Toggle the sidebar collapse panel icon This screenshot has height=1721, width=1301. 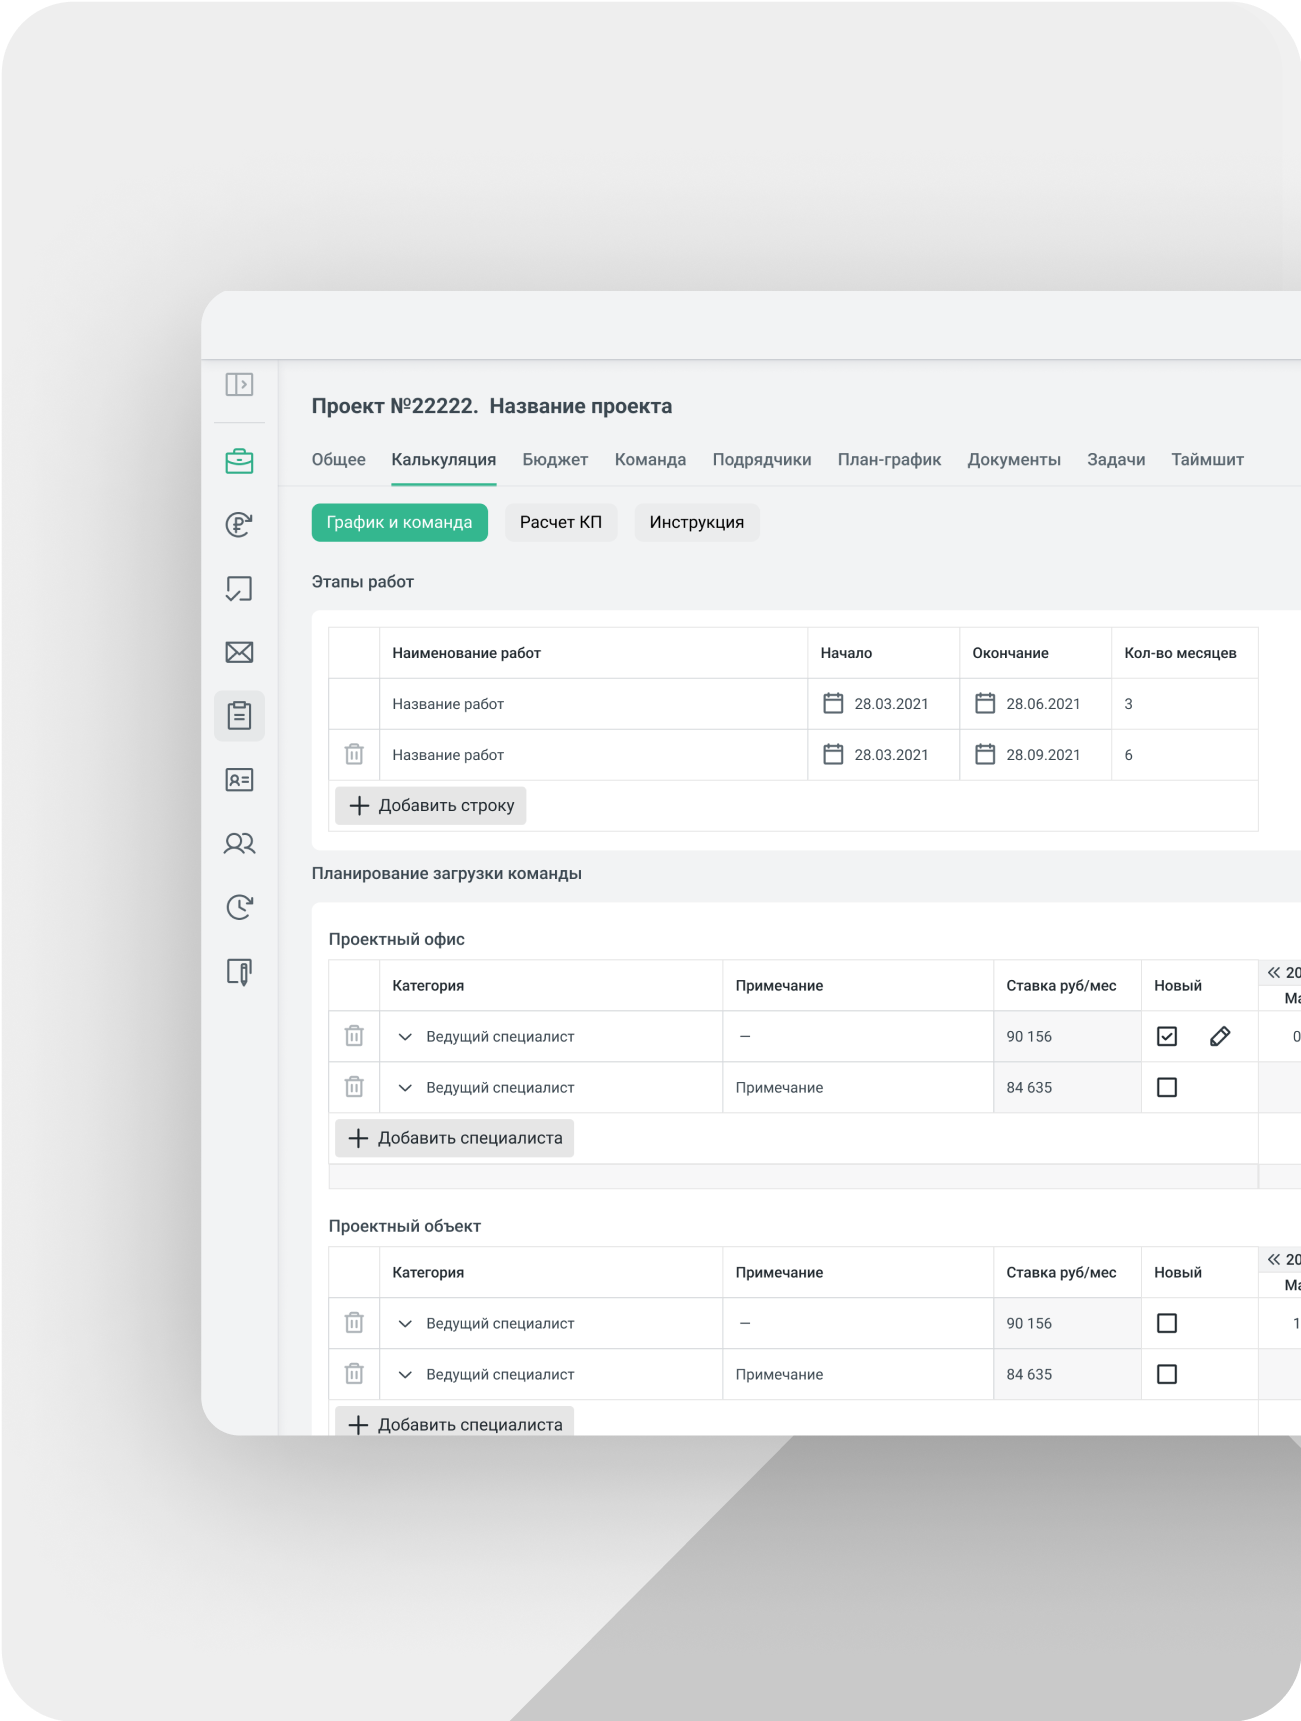click(x=239, y=384)
